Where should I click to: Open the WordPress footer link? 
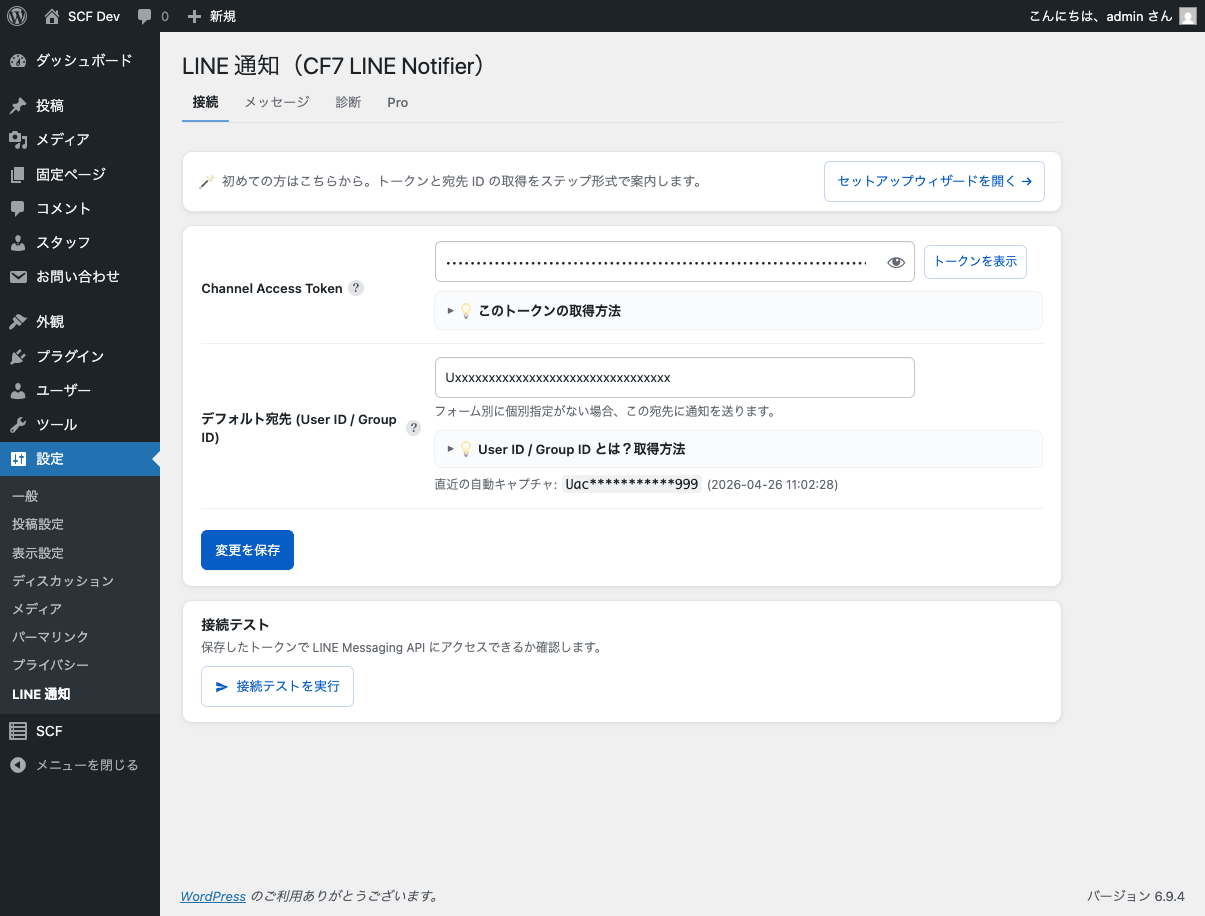tap(213, 896)
